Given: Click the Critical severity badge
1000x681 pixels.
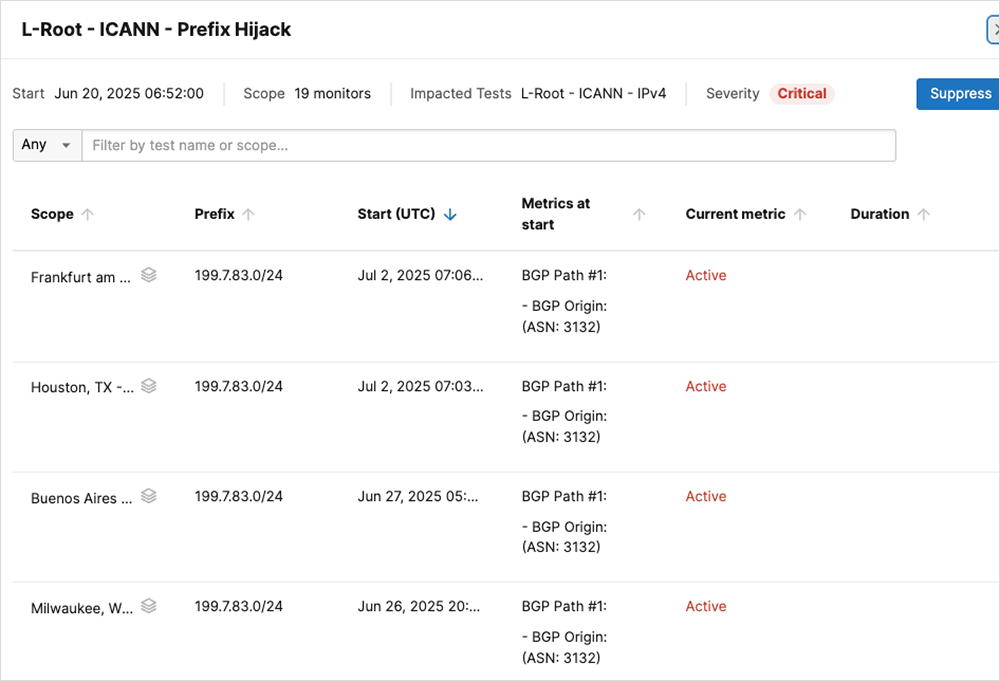Looking at the screenshot, I should 801,93.
